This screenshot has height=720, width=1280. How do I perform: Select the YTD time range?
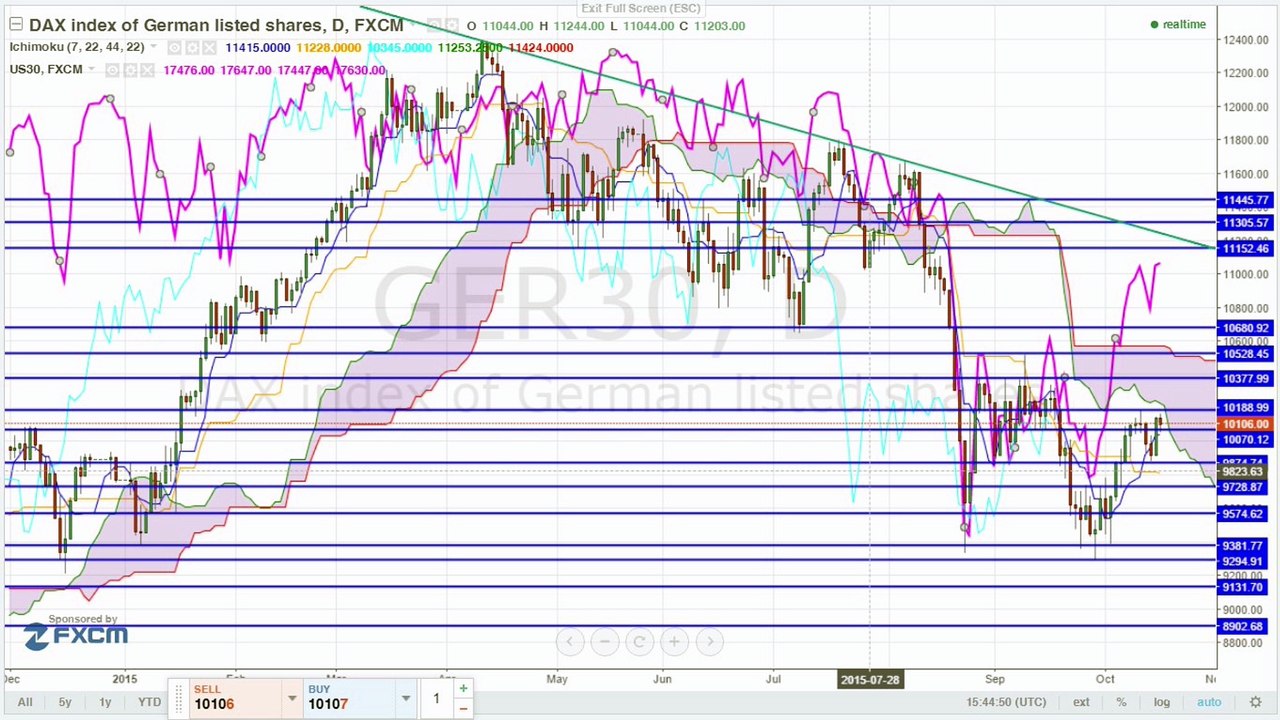pos(149,702)
